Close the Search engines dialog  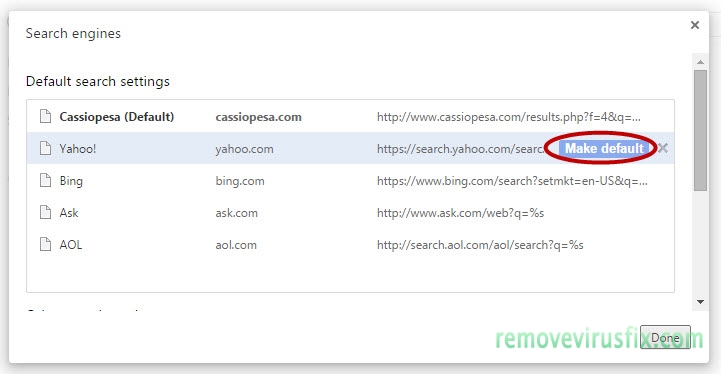695,25
